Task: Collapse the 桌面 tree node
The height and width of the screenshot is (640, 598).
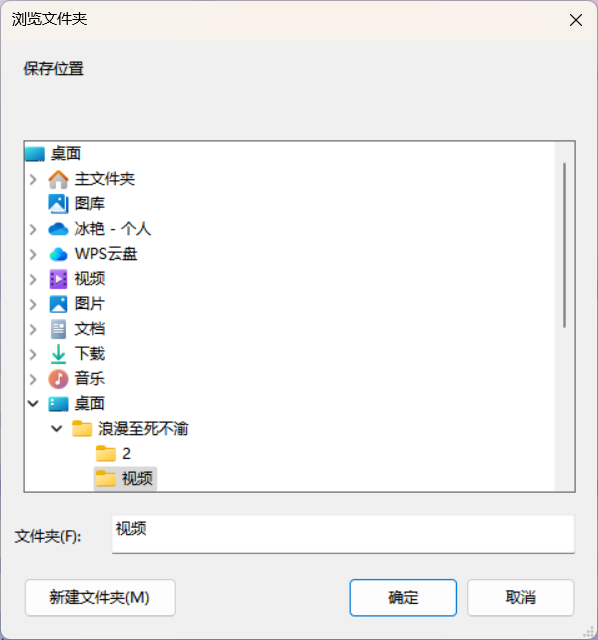Action: pos(33,404)
